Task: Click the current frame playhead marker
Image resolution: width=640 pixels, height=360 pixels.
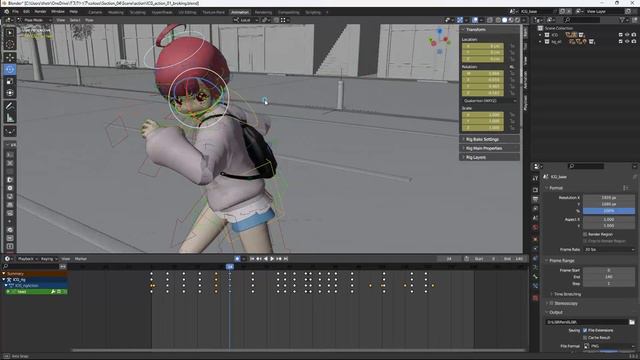Action: click(230, 267)
